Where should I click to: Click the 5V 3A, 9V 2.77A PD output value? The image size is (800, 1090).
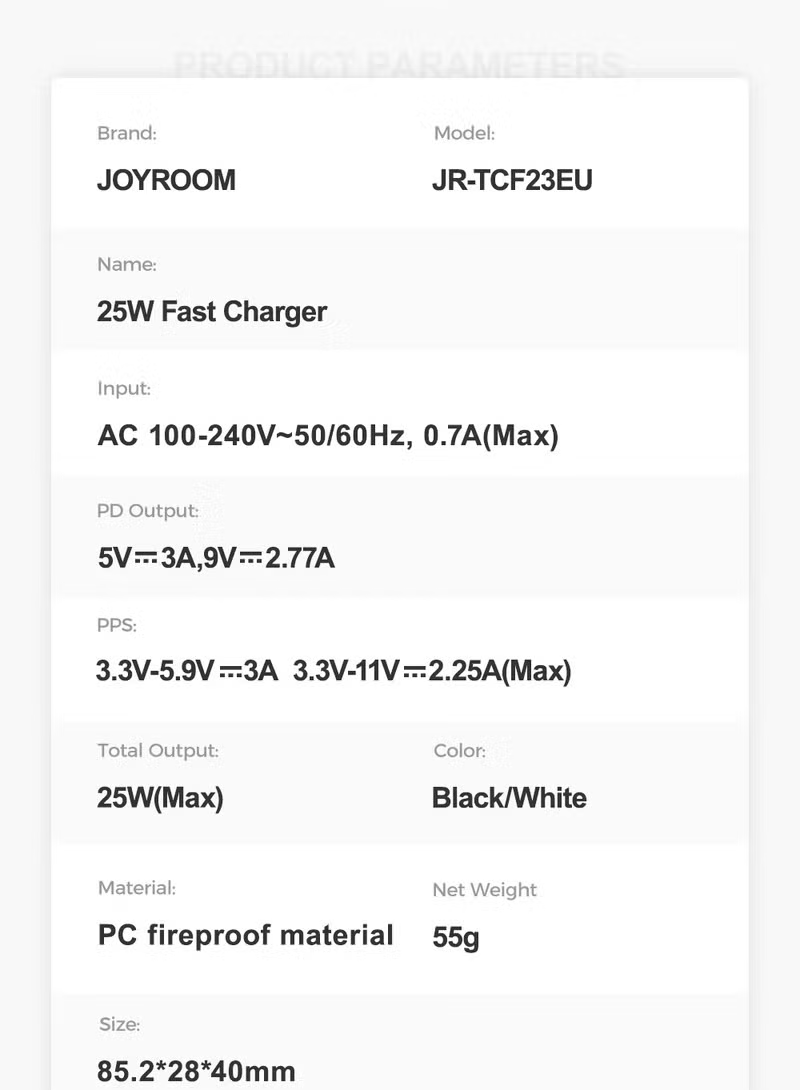[216, 558]
